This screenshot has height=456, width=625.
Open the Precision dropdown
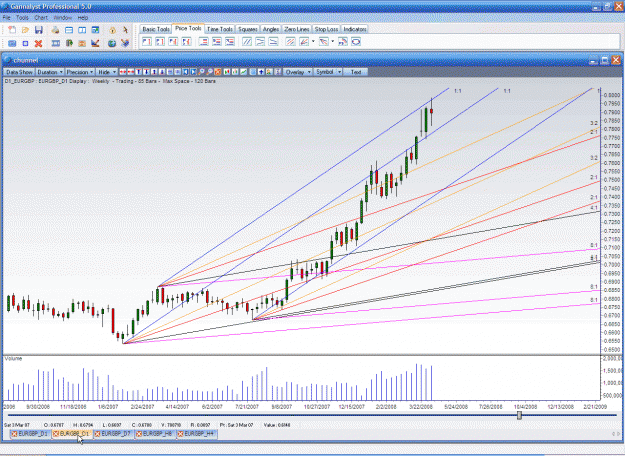(x=80, y=72)
